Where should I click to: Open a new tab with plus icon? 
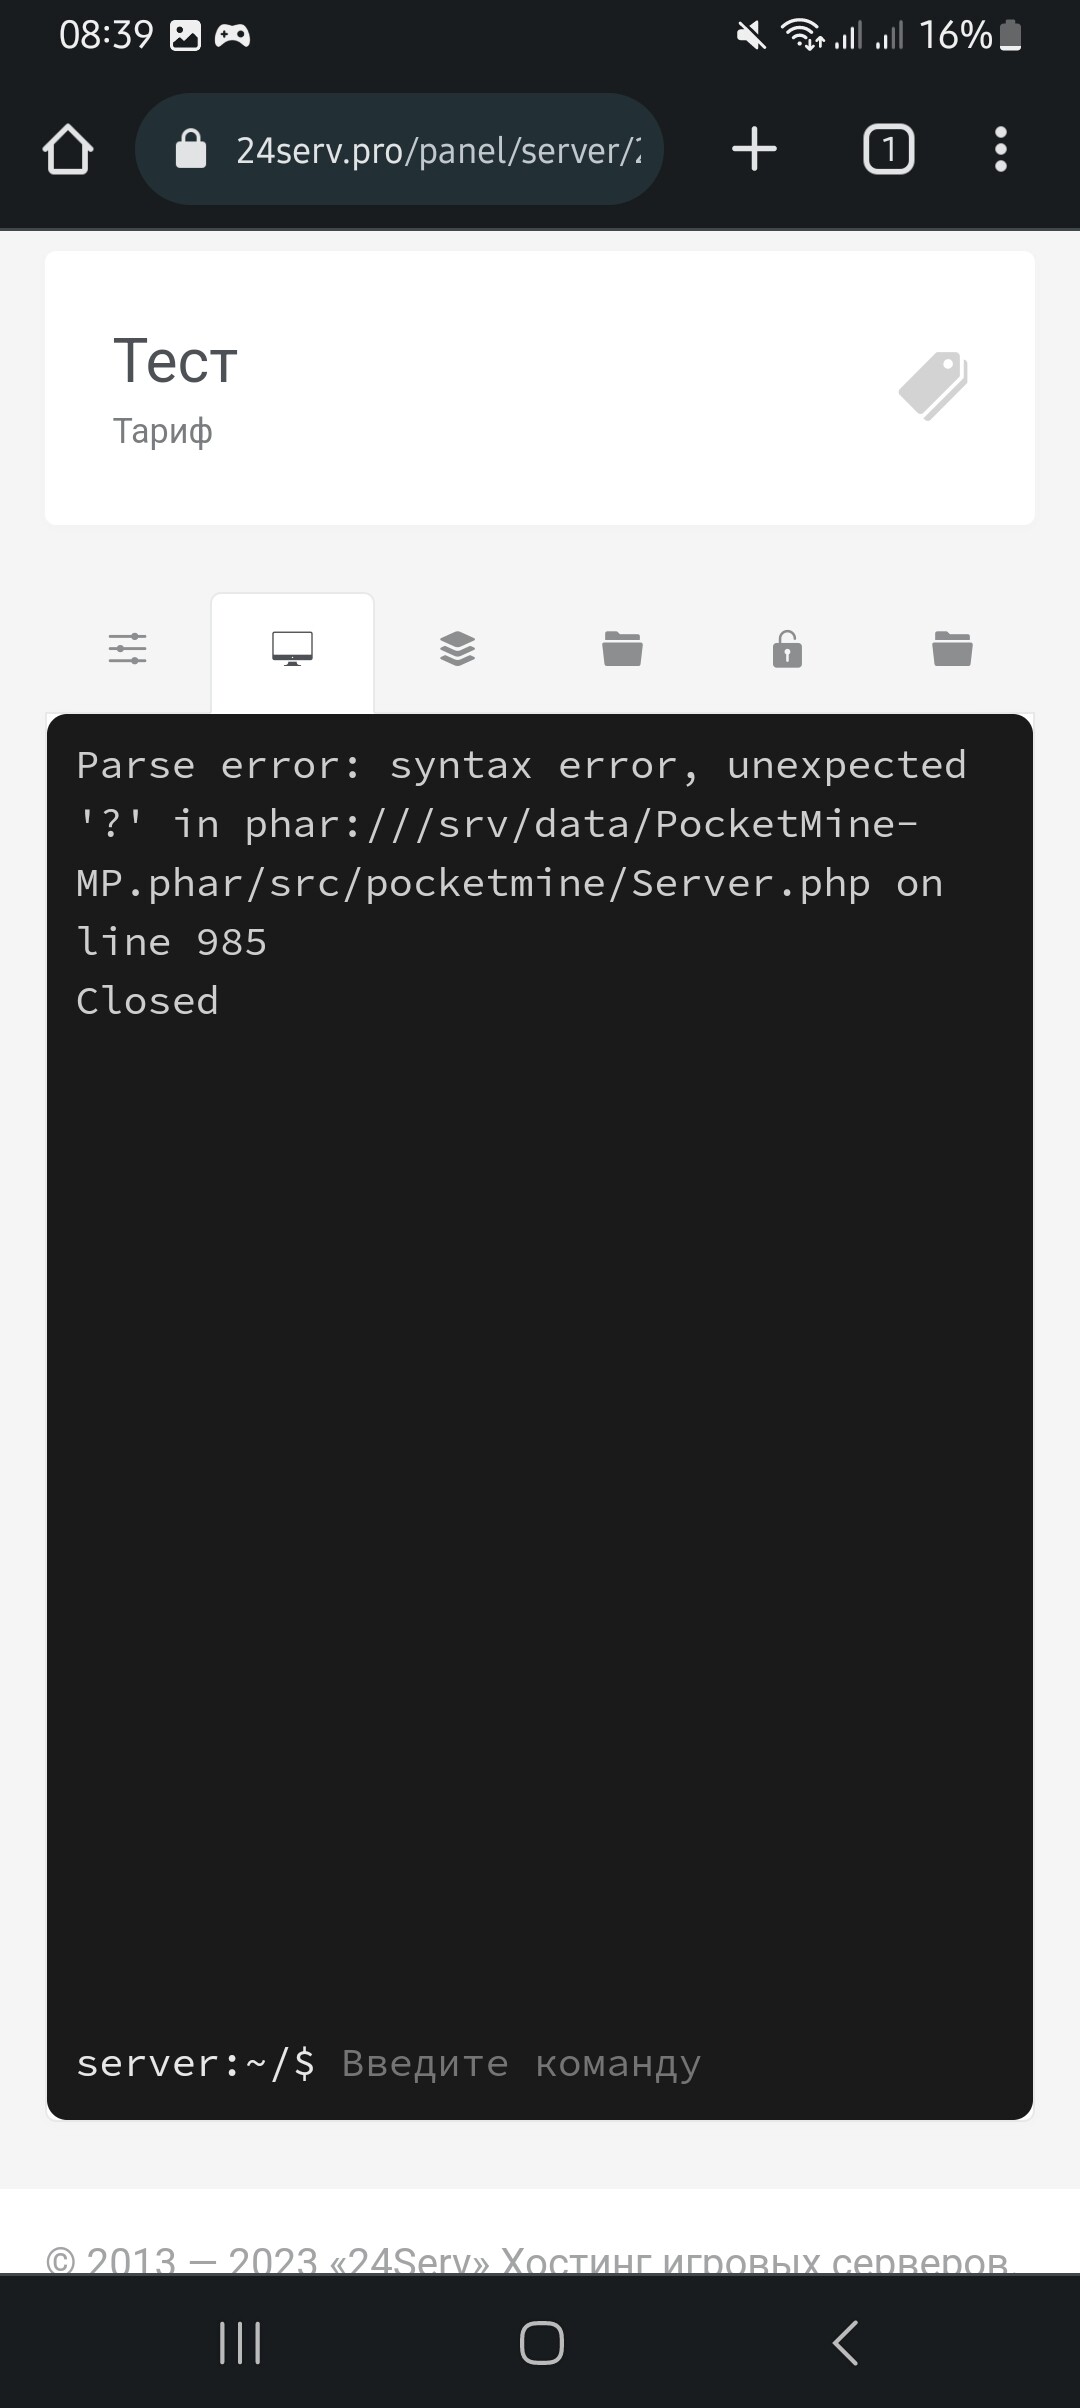point(754,150)
